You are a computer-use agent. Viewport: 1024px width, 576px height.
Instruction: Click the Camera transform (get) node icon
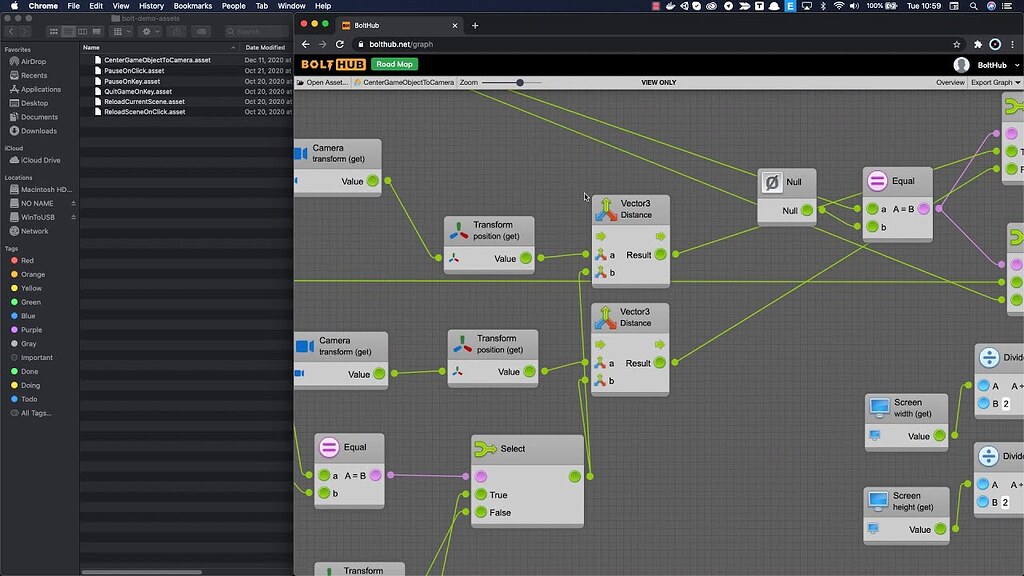coord(303,152)
